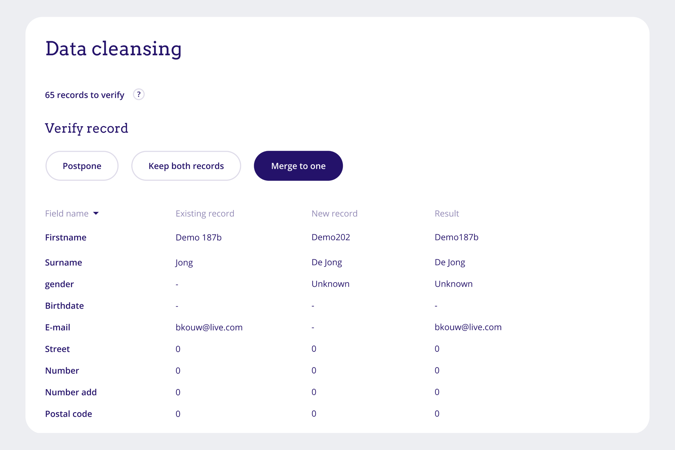Click the Number field label
Image resolution: width=675 pixels, height=450 pixels.
[x=62, y=370]
